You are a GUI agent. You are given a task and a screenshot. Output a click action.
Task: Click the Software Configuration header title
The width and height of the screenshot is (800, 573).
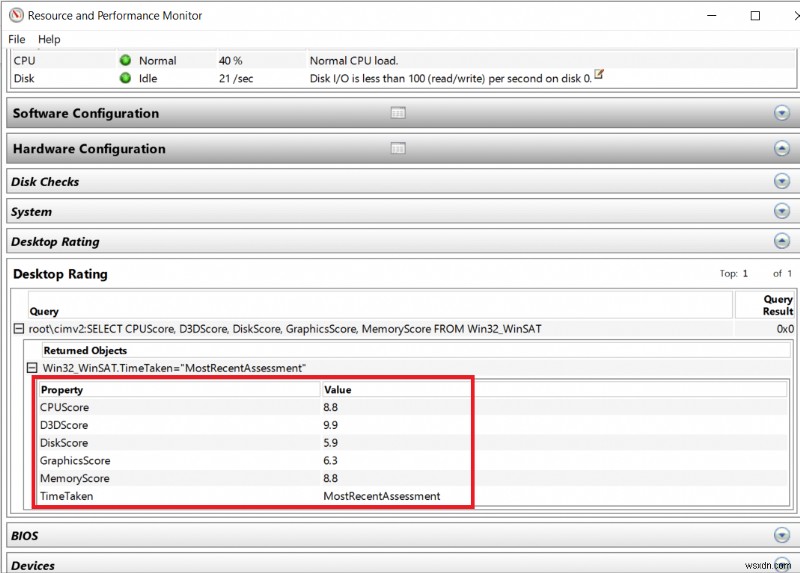tap(86, 113)
